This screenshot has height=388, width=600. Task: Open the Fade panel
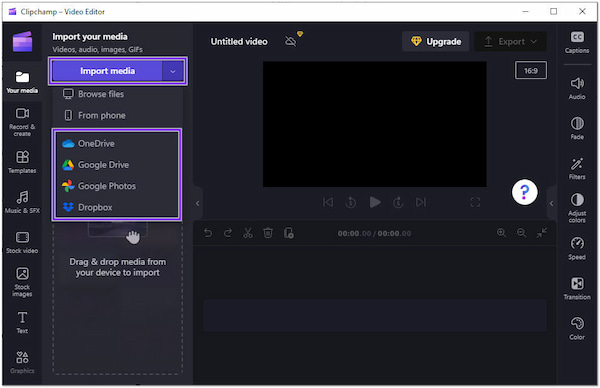[x=577, y=128]
